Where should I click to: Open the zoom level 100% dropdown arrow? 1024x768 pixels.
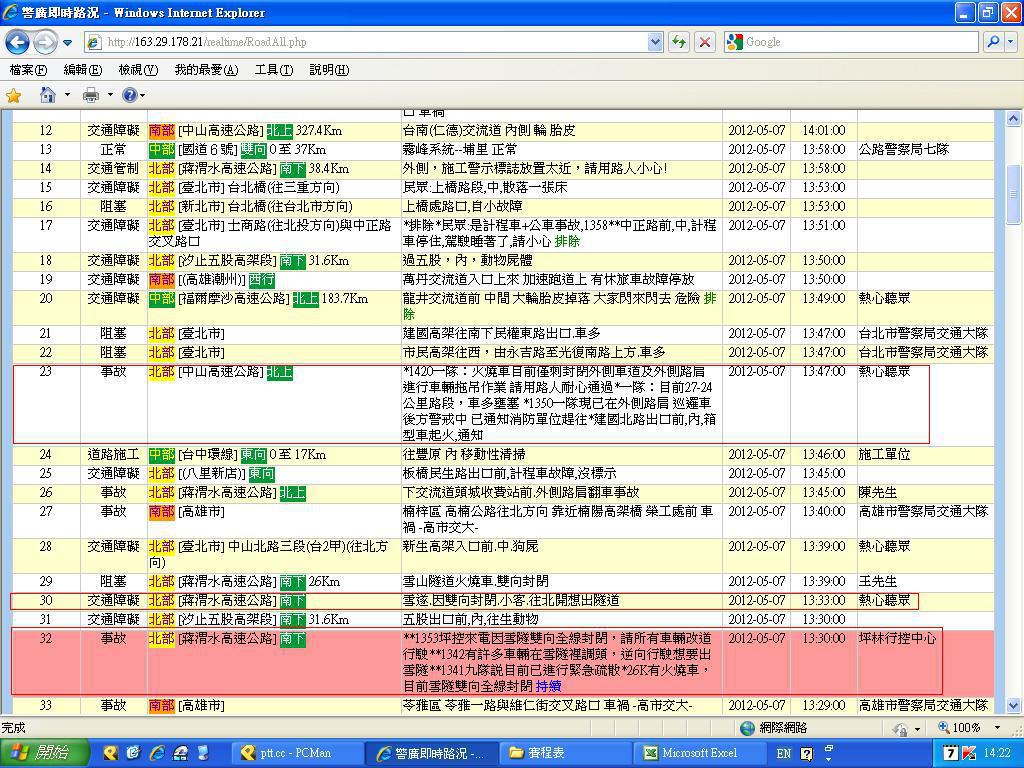point(996,728)
